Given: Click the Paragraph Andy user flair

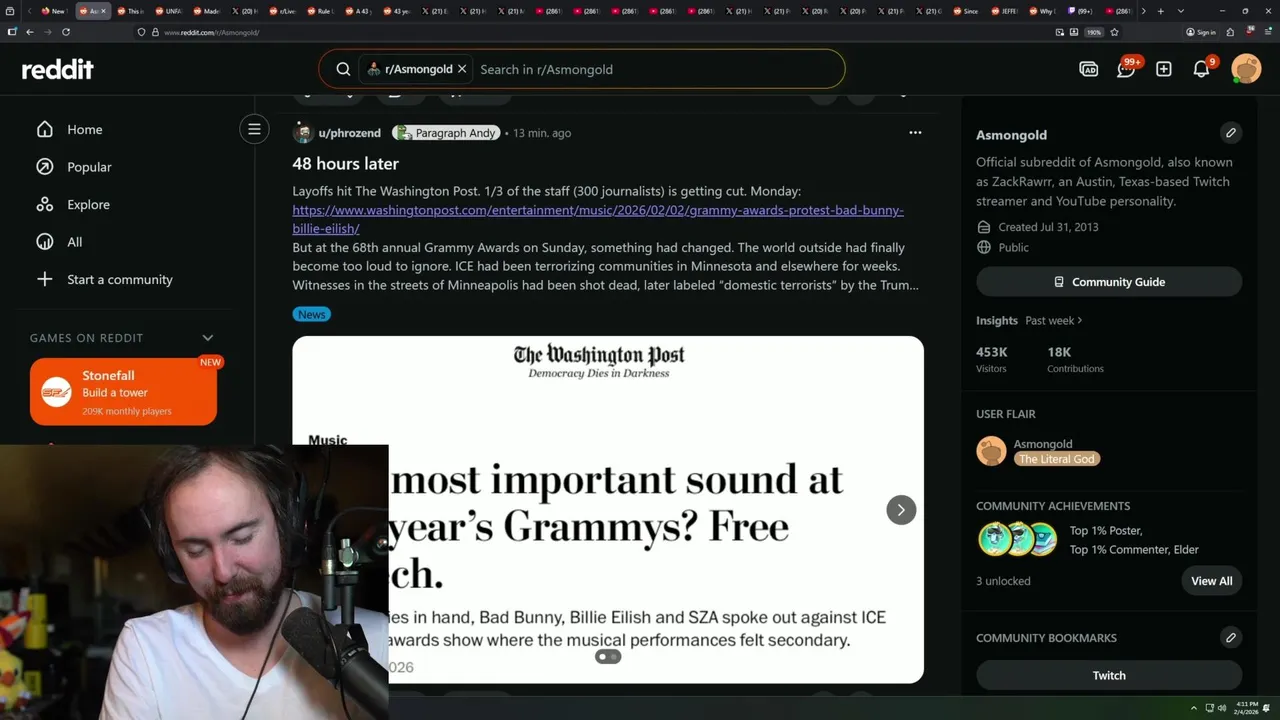Looking at the screenshot, I should coord(446,133).
